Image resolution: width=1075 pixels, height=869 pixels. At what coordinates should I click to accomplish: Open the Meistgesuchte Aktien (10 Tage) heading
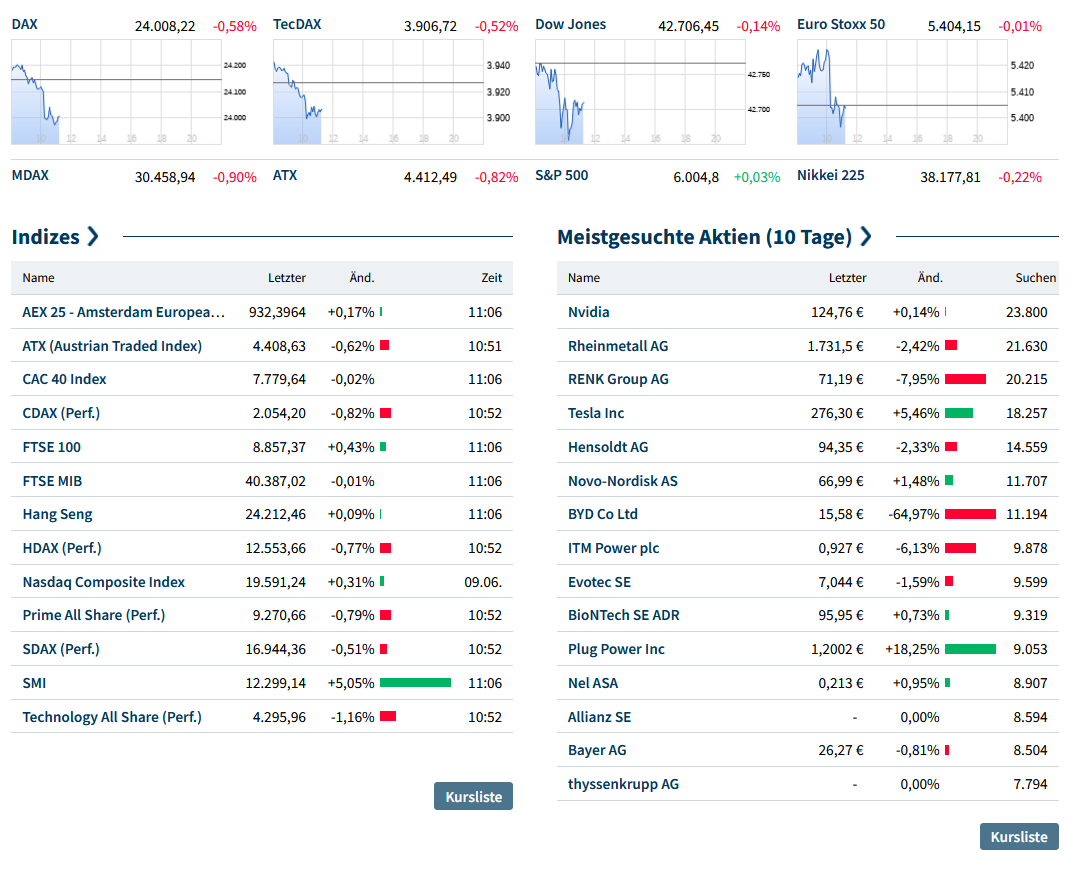(x=704, y=237)
